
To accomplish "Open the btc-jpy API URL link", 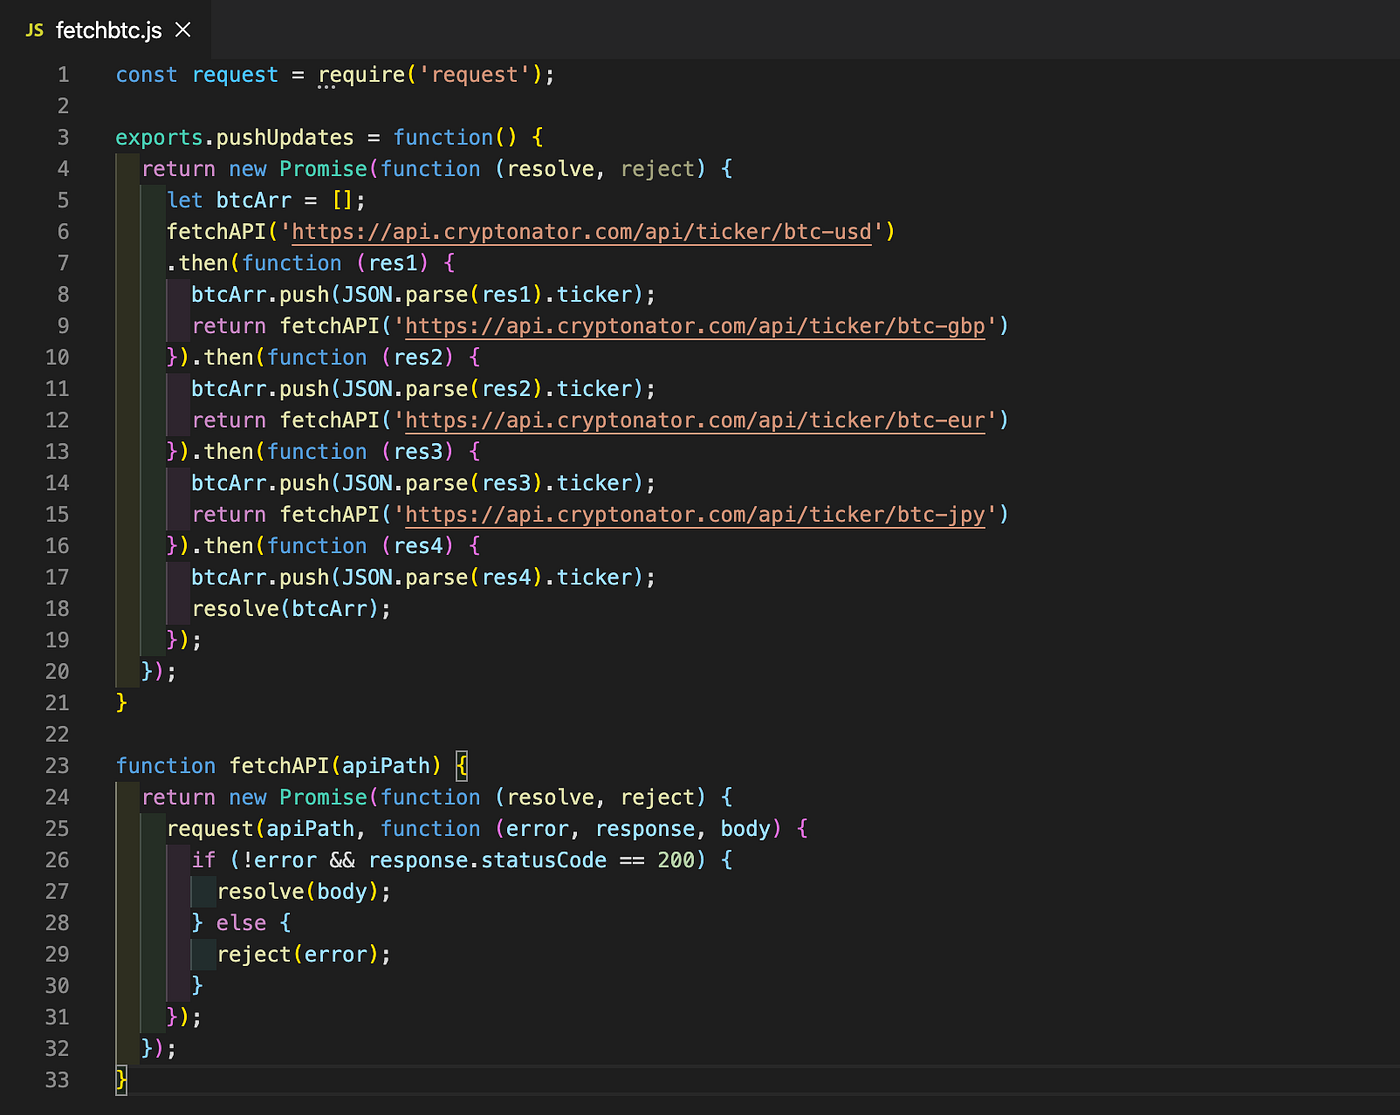I will coord(695,515).
